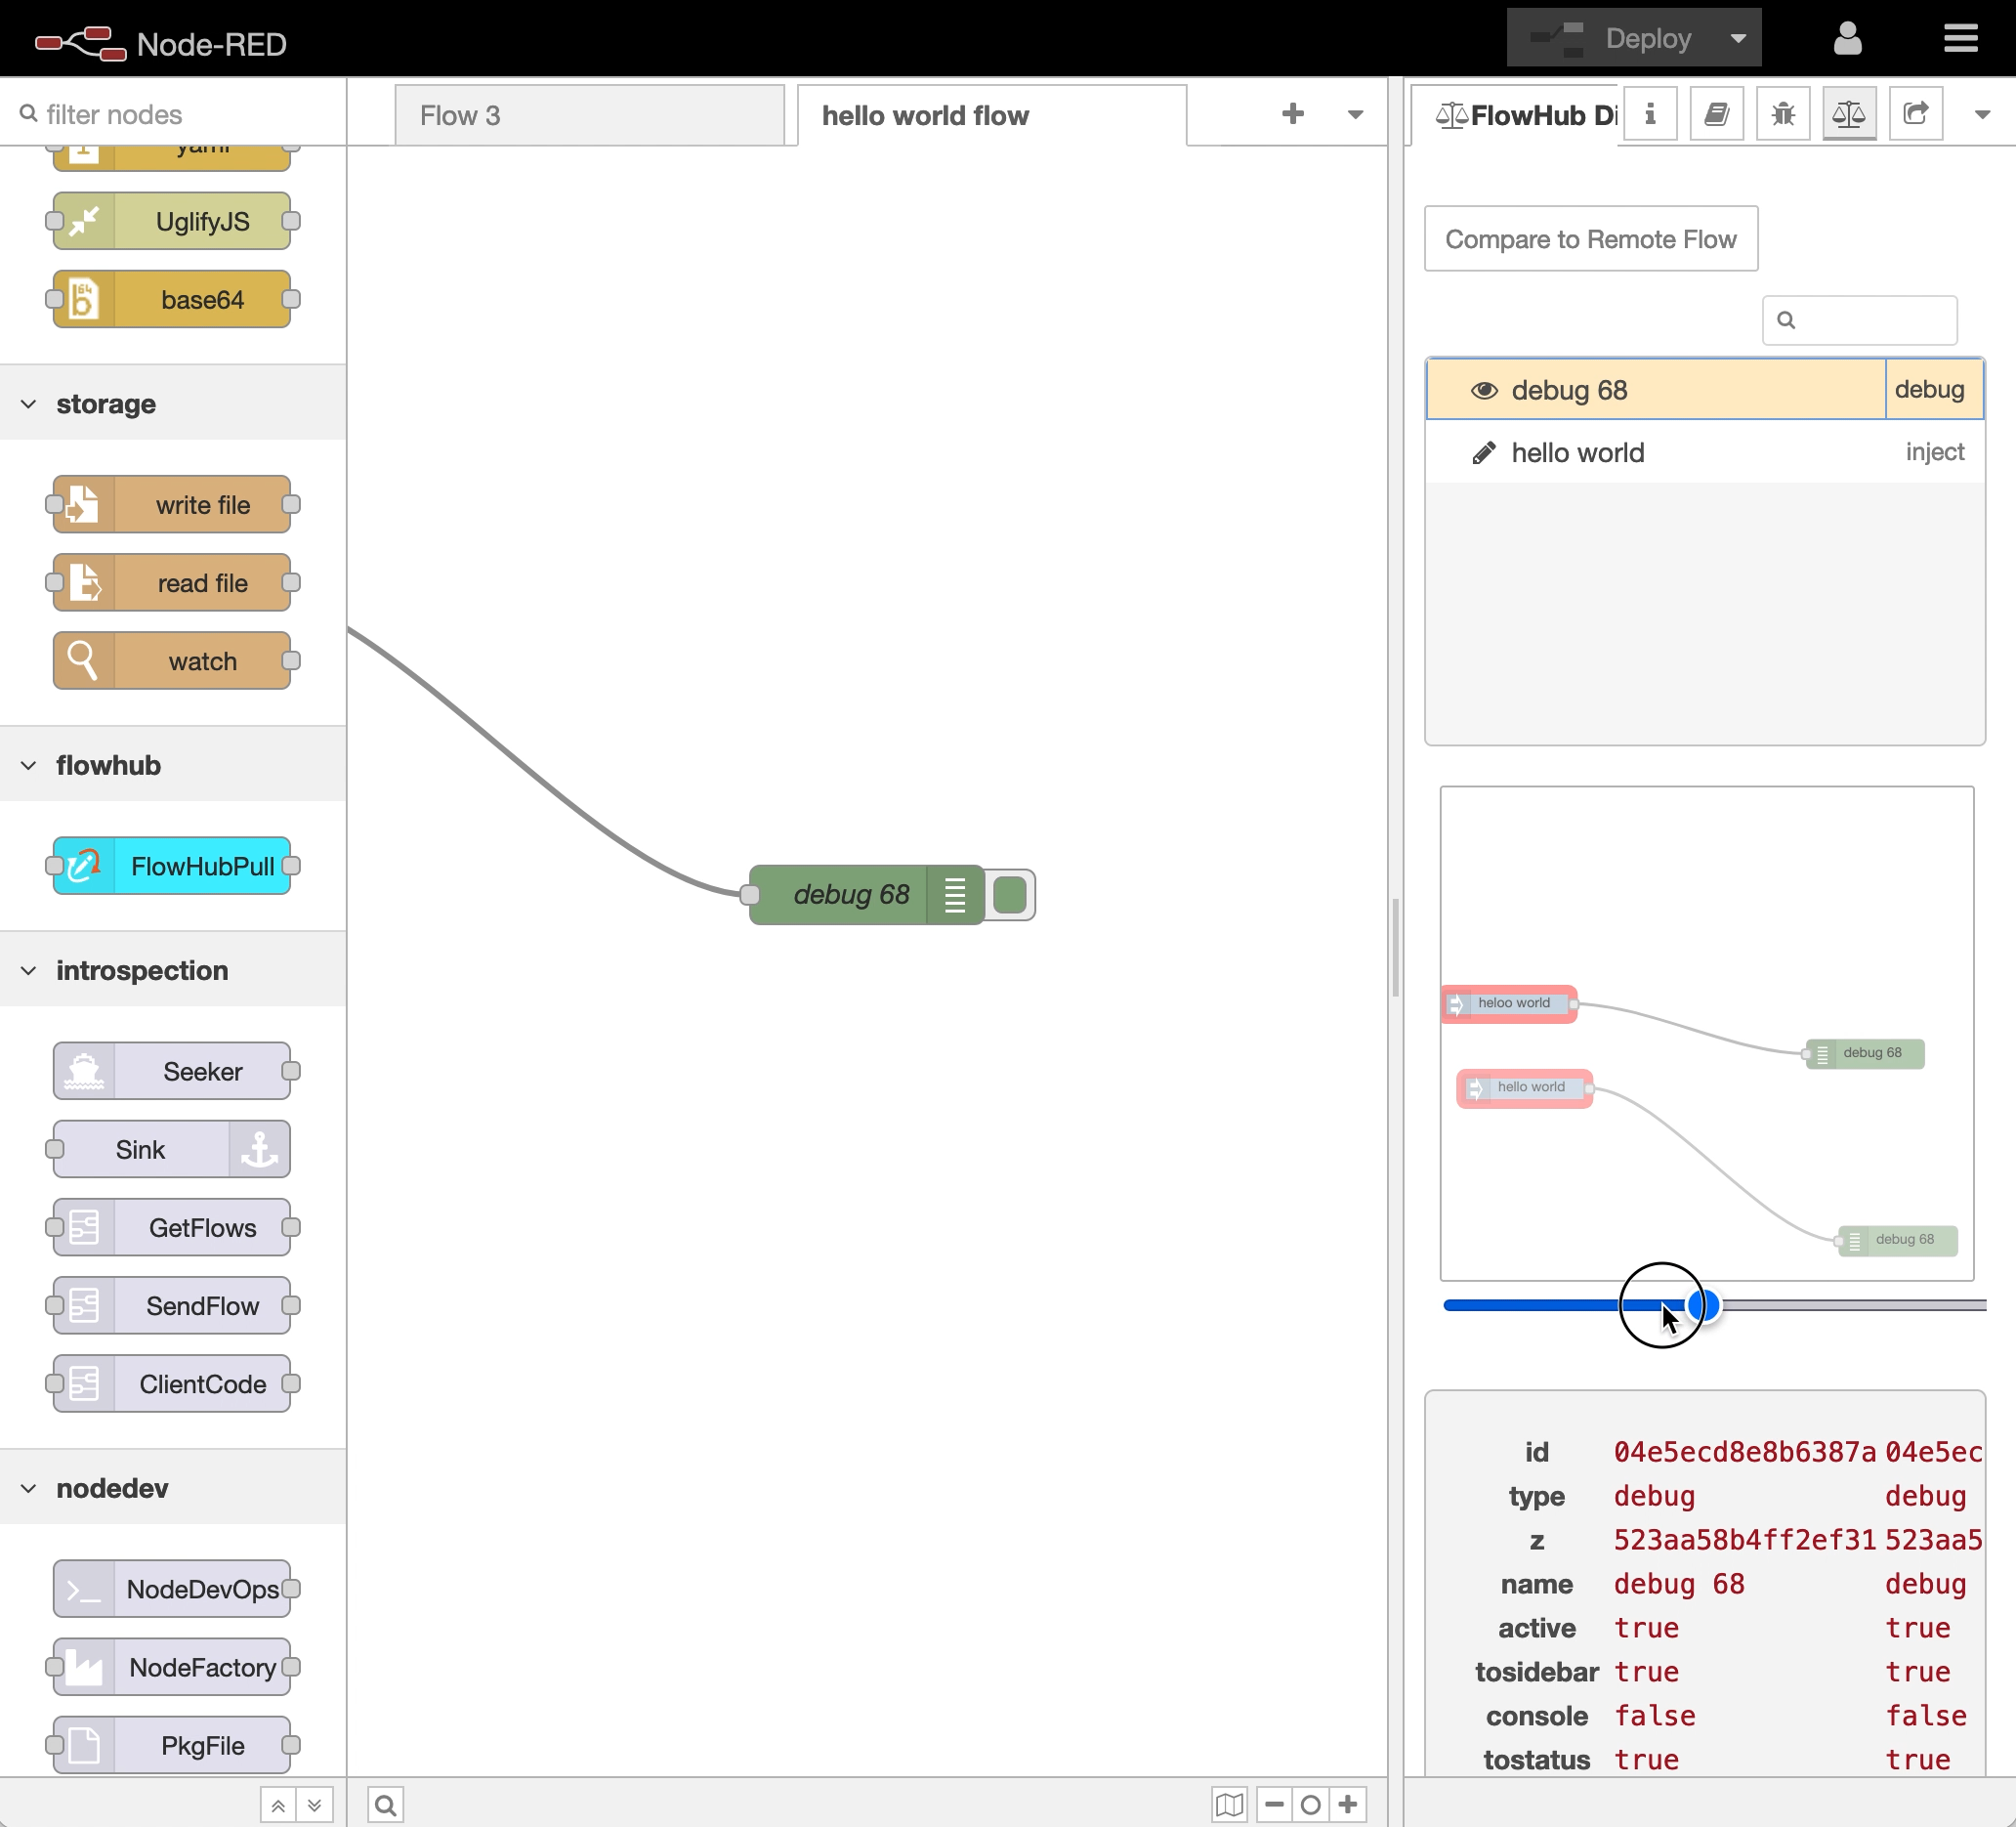Image resolution: width=2016 pixels, height=1827 pixels.
Task: Switch to the Flow 3 tab
Action: click(x=589, y=115)
